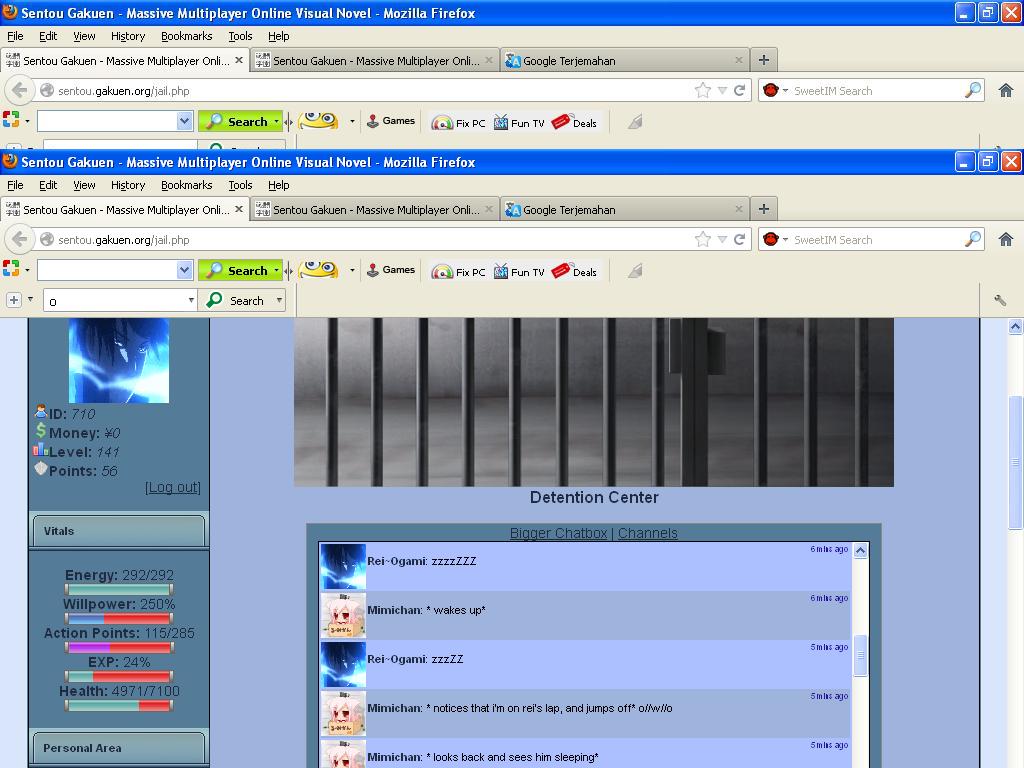The image size is (1024, 768).
Task: Open the Channels link above chat
Action: click(x=647, y=533)
